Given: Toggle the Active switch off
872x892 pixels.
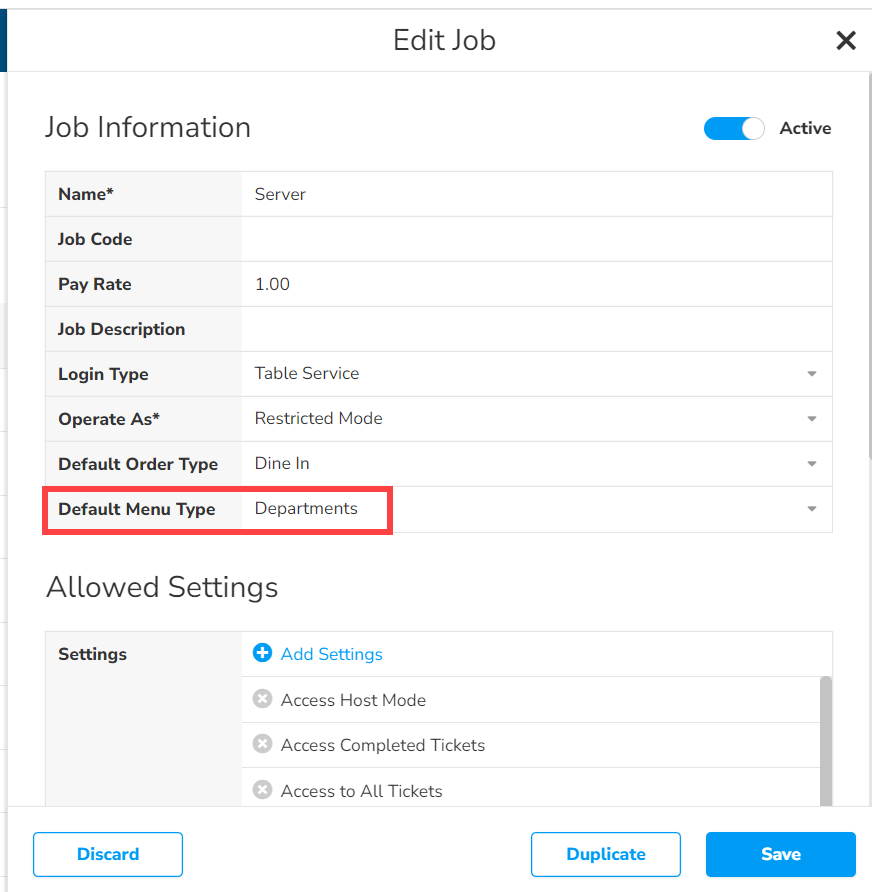Looking at the screenshot, I should [x=734, y=128].
